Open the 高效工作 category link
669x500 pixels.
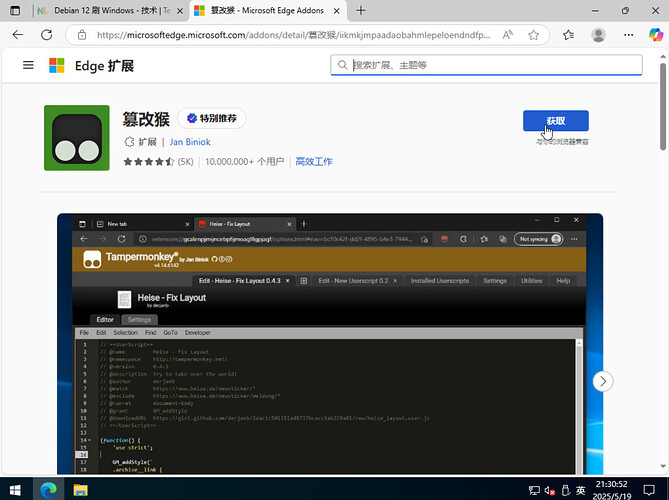(x=314, y=162)
